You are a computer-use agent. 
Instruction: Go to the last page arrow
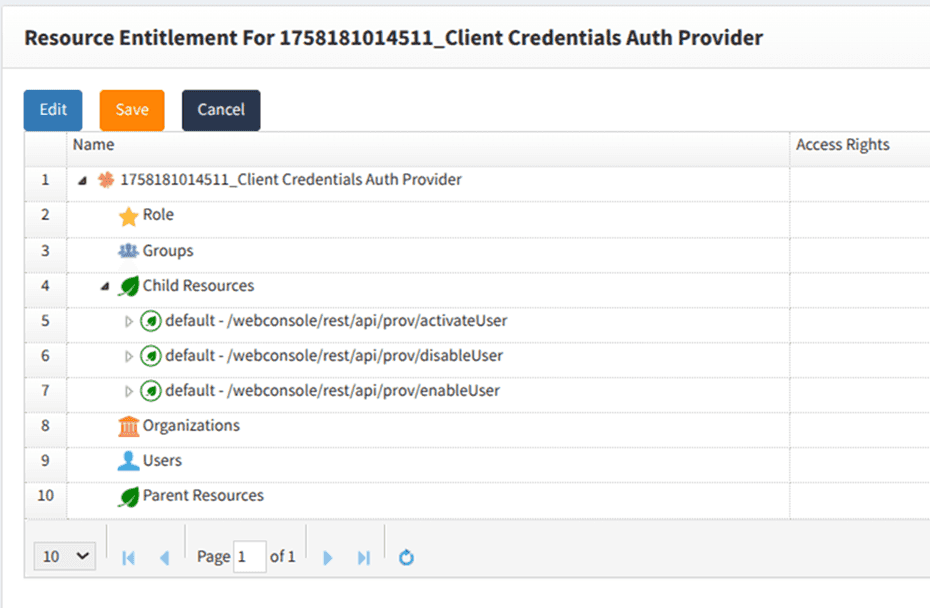pos(364,557)
